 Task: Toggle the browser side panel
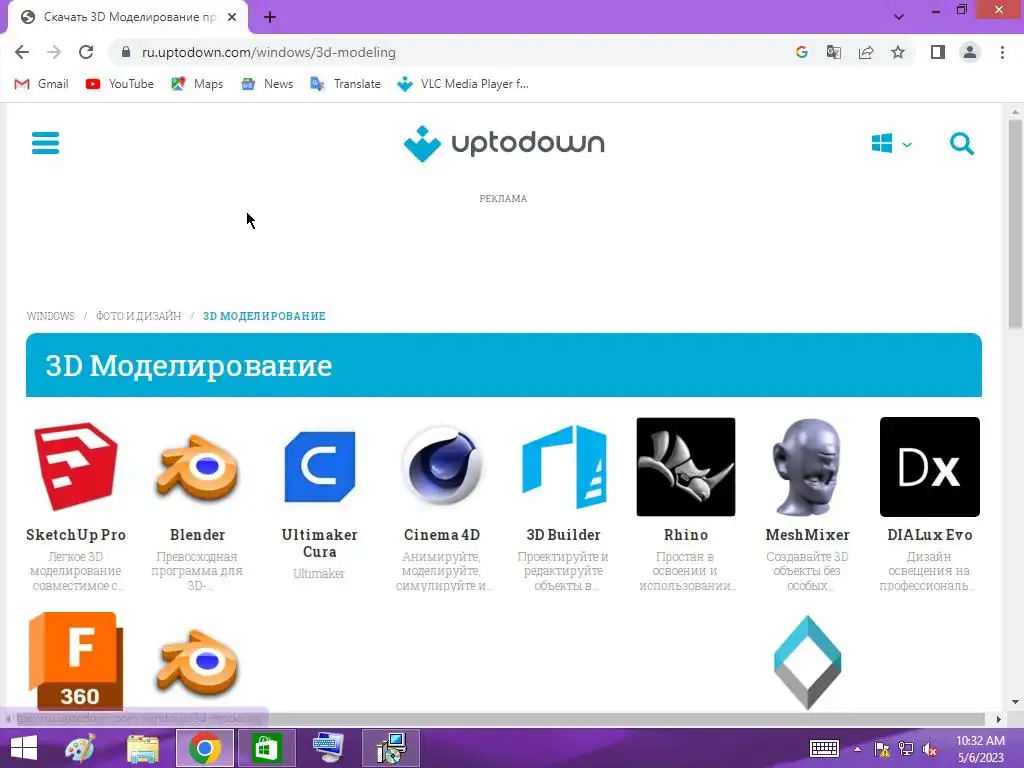(x=938, y=52)
